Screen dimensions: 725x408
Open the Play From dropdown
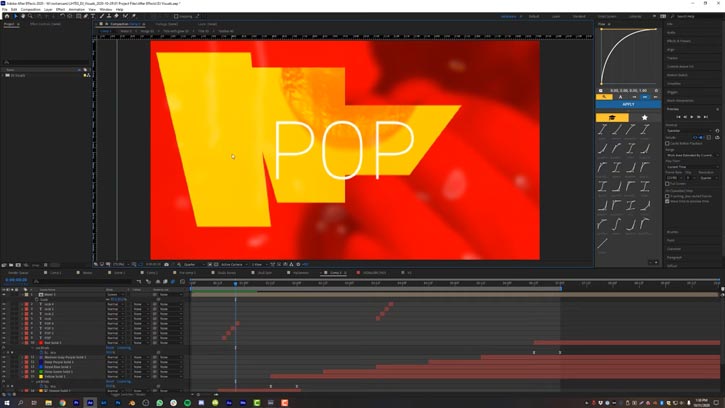pyautogui.click(x=692, y=167)
